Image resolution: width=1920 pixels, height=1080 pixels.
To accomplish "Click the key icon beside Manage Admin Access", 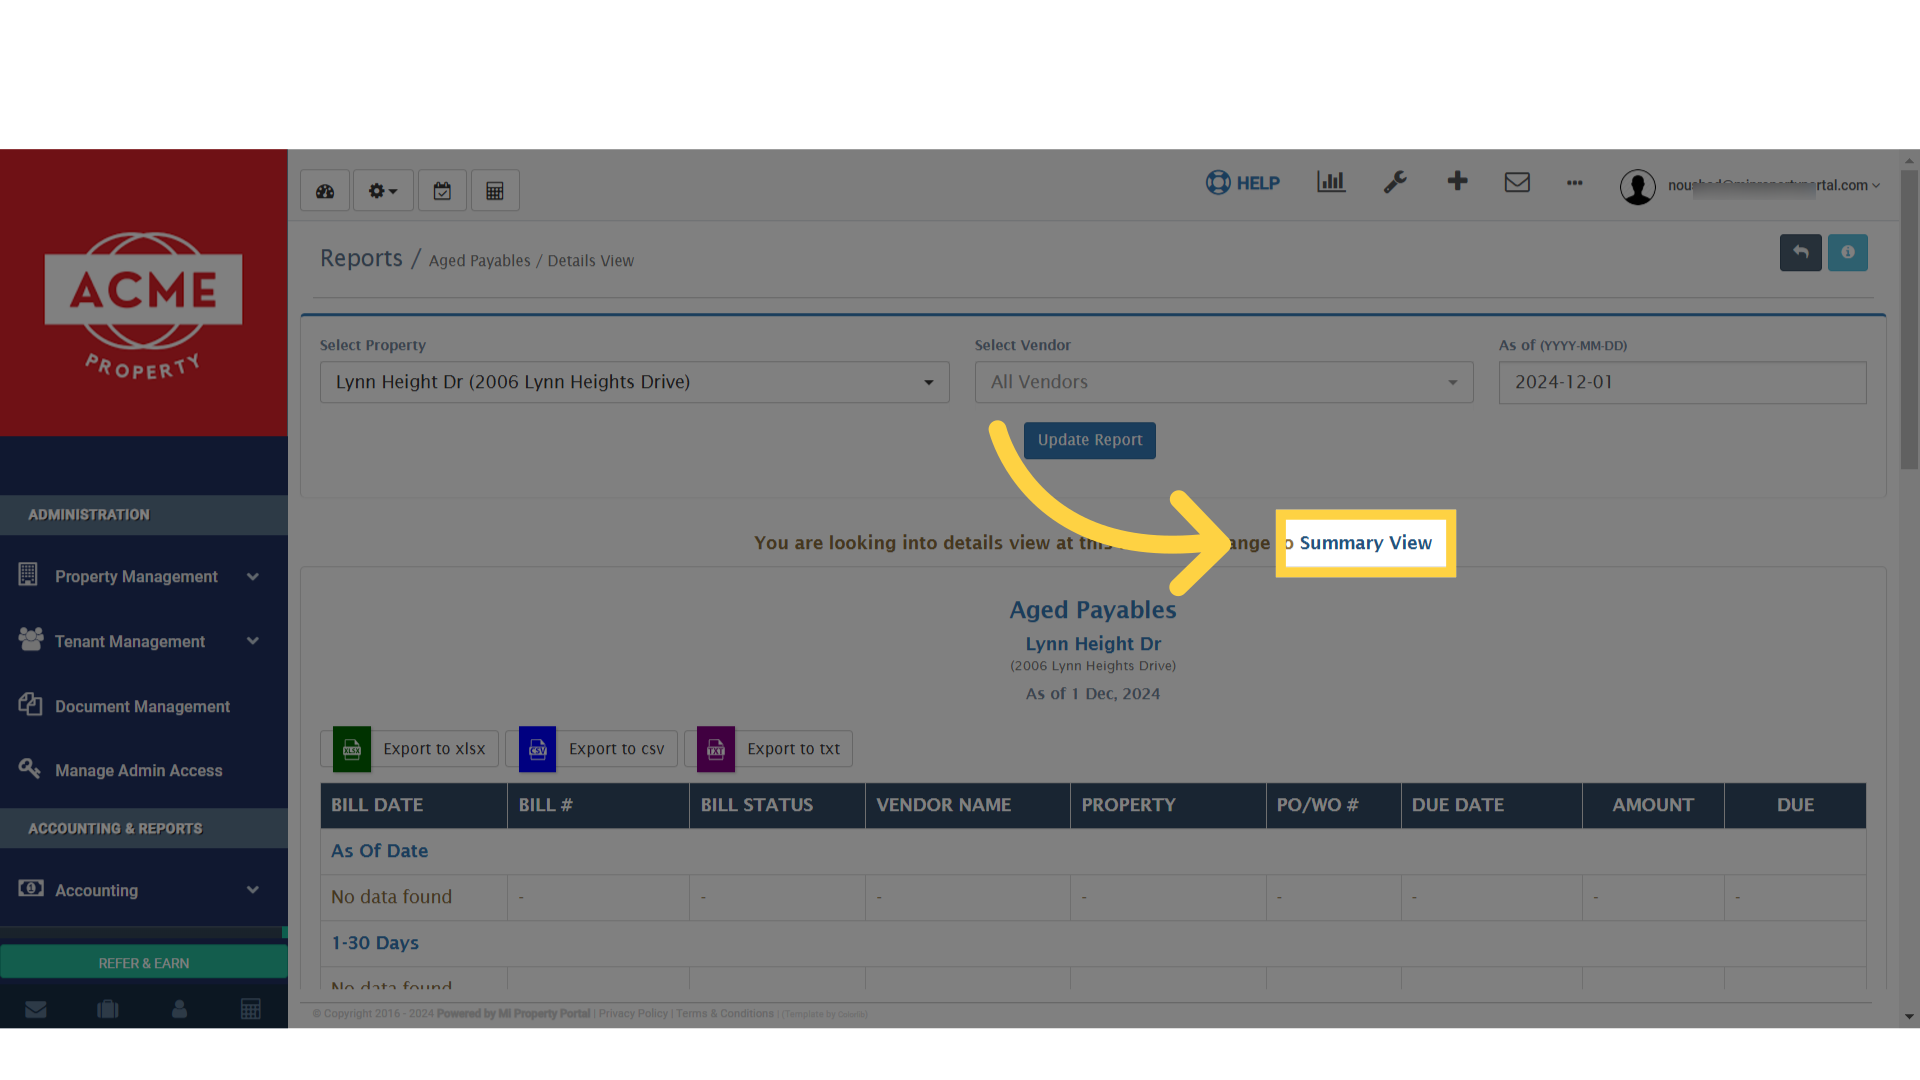I will click(x=29, y=768).
